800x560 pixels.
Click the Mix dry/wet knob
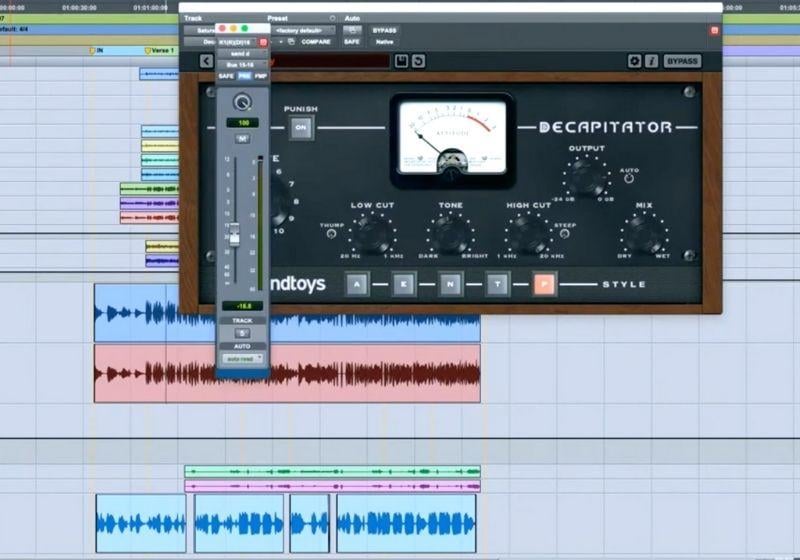pyautogui.click(x=644, y=234)
